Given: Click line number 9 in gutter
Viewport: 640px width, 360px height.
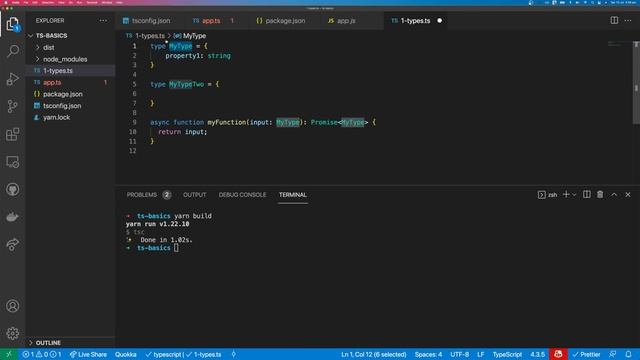Looking at the screenshot, I should [134, 122].
